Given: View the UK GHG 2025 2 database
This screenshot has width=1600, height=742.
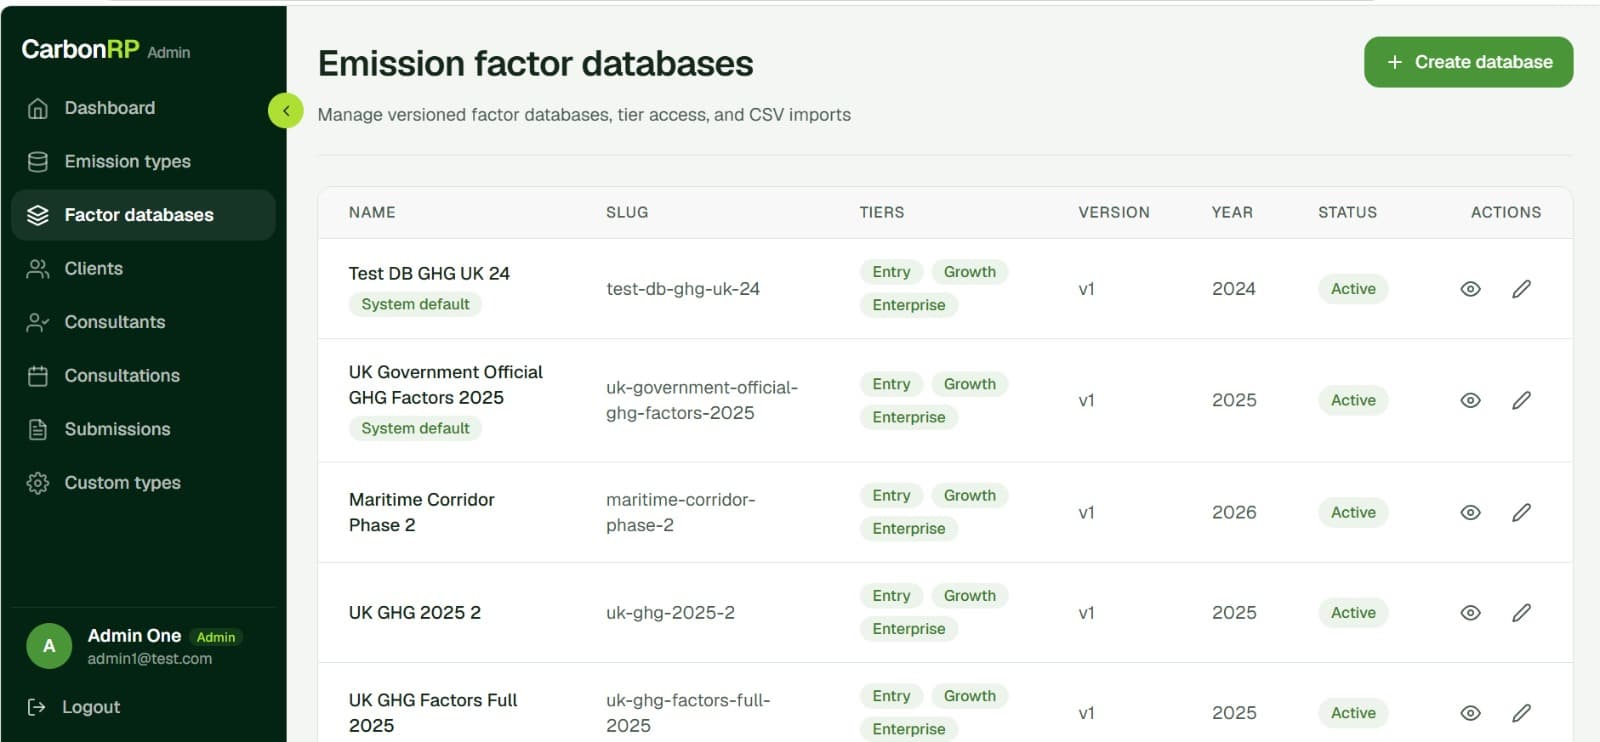Looking at the screenshot, I should pos(1470,612).
